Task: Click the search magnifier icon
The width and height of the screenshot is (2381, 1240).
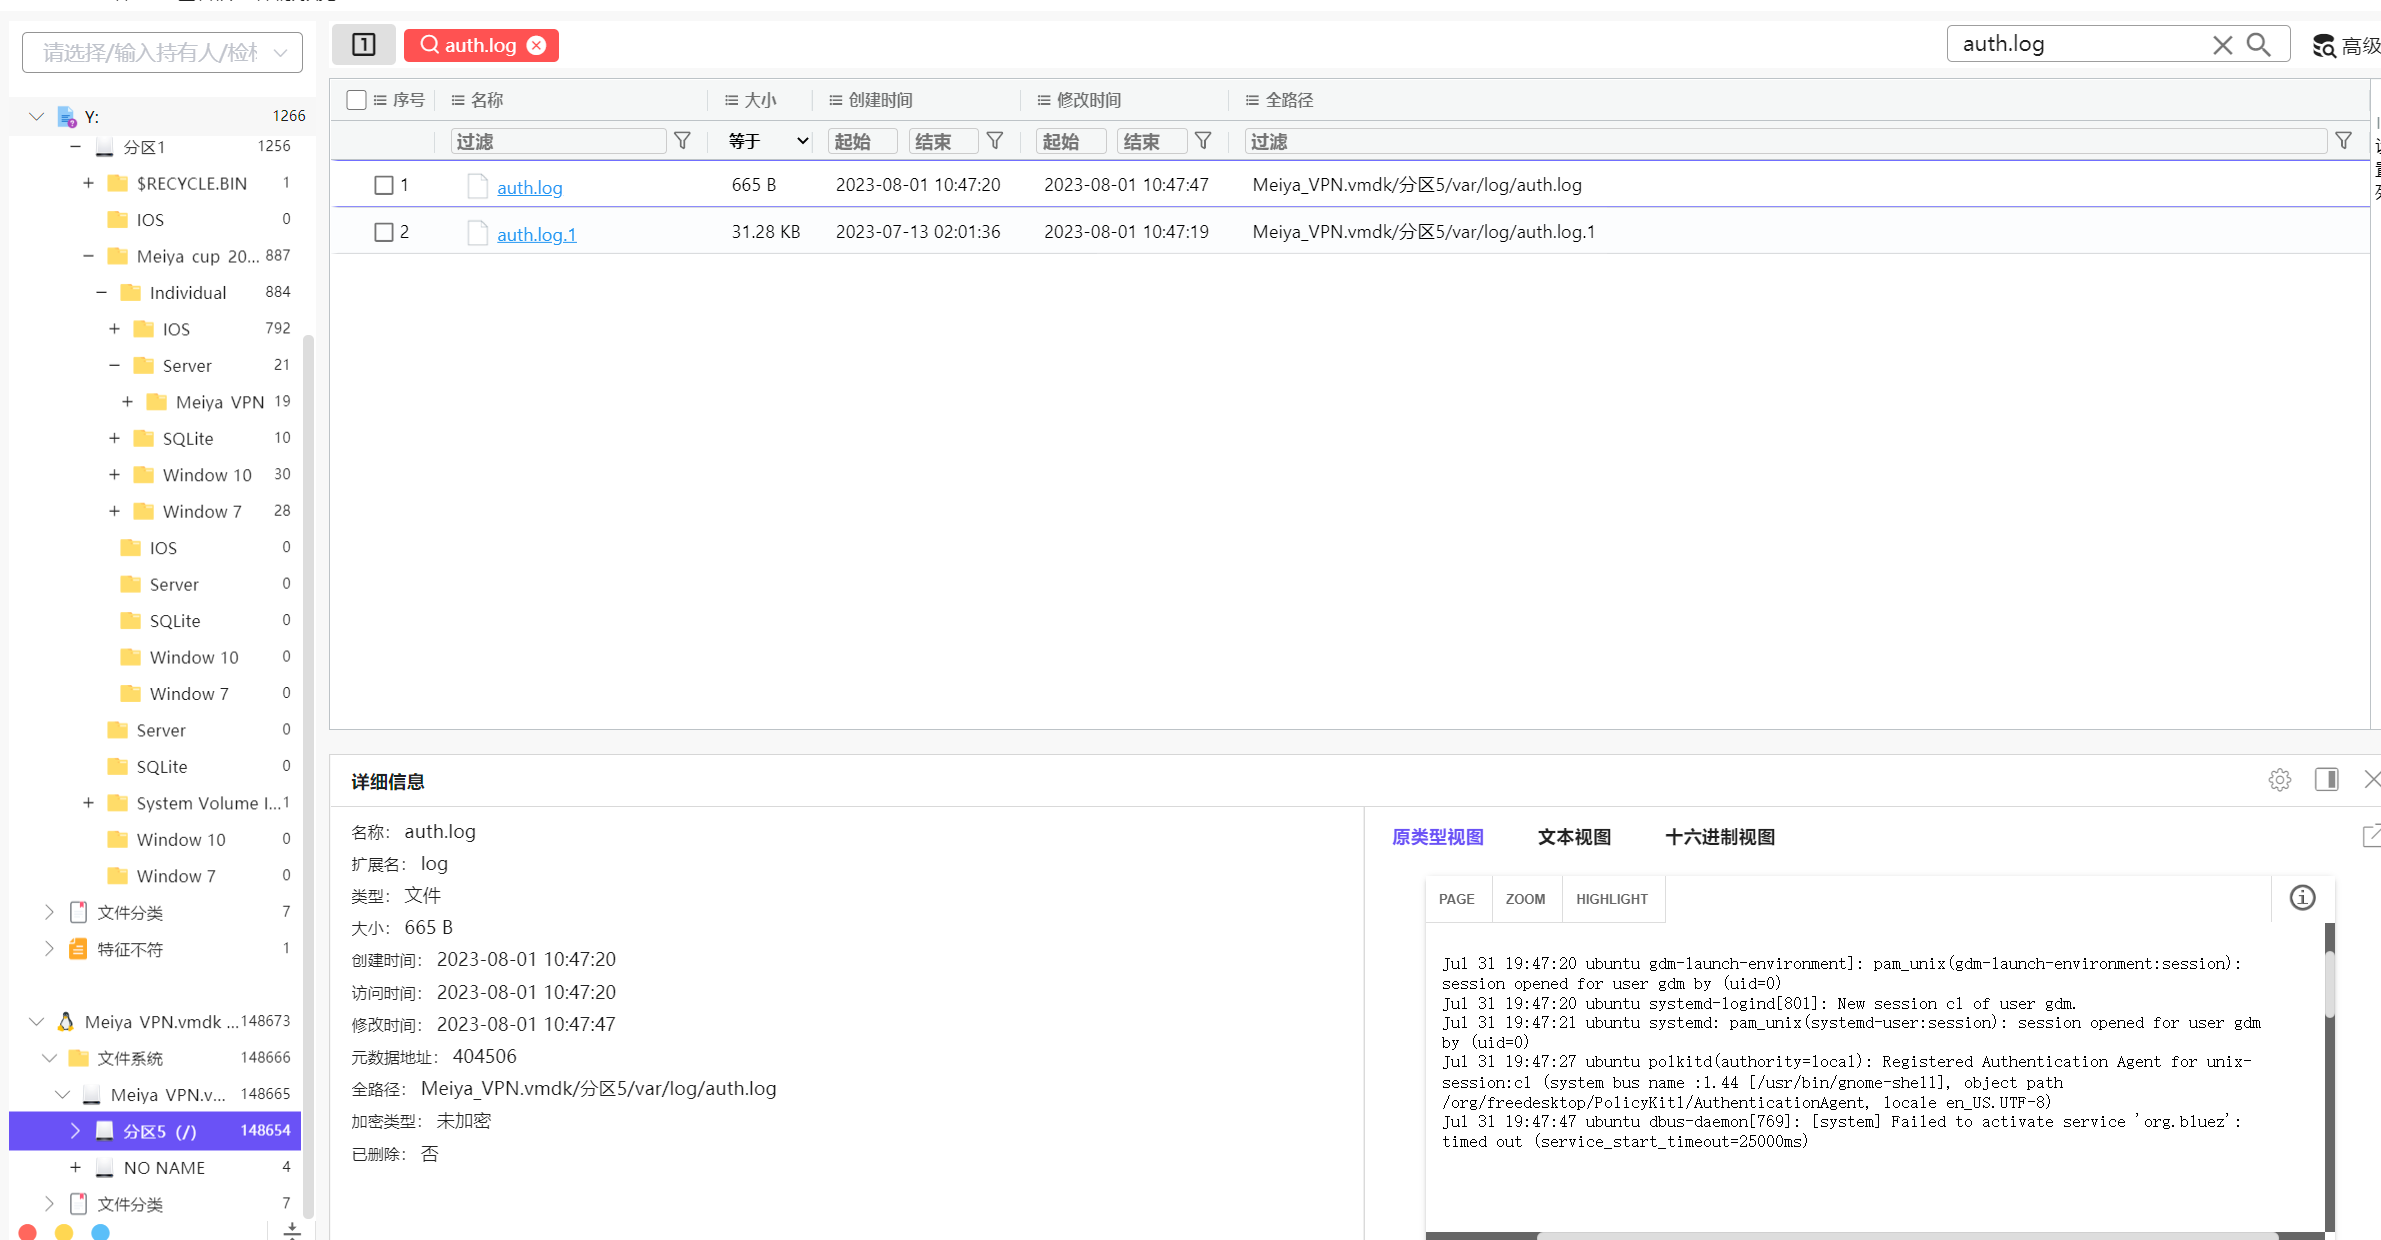Action: tap(2258, 44)
